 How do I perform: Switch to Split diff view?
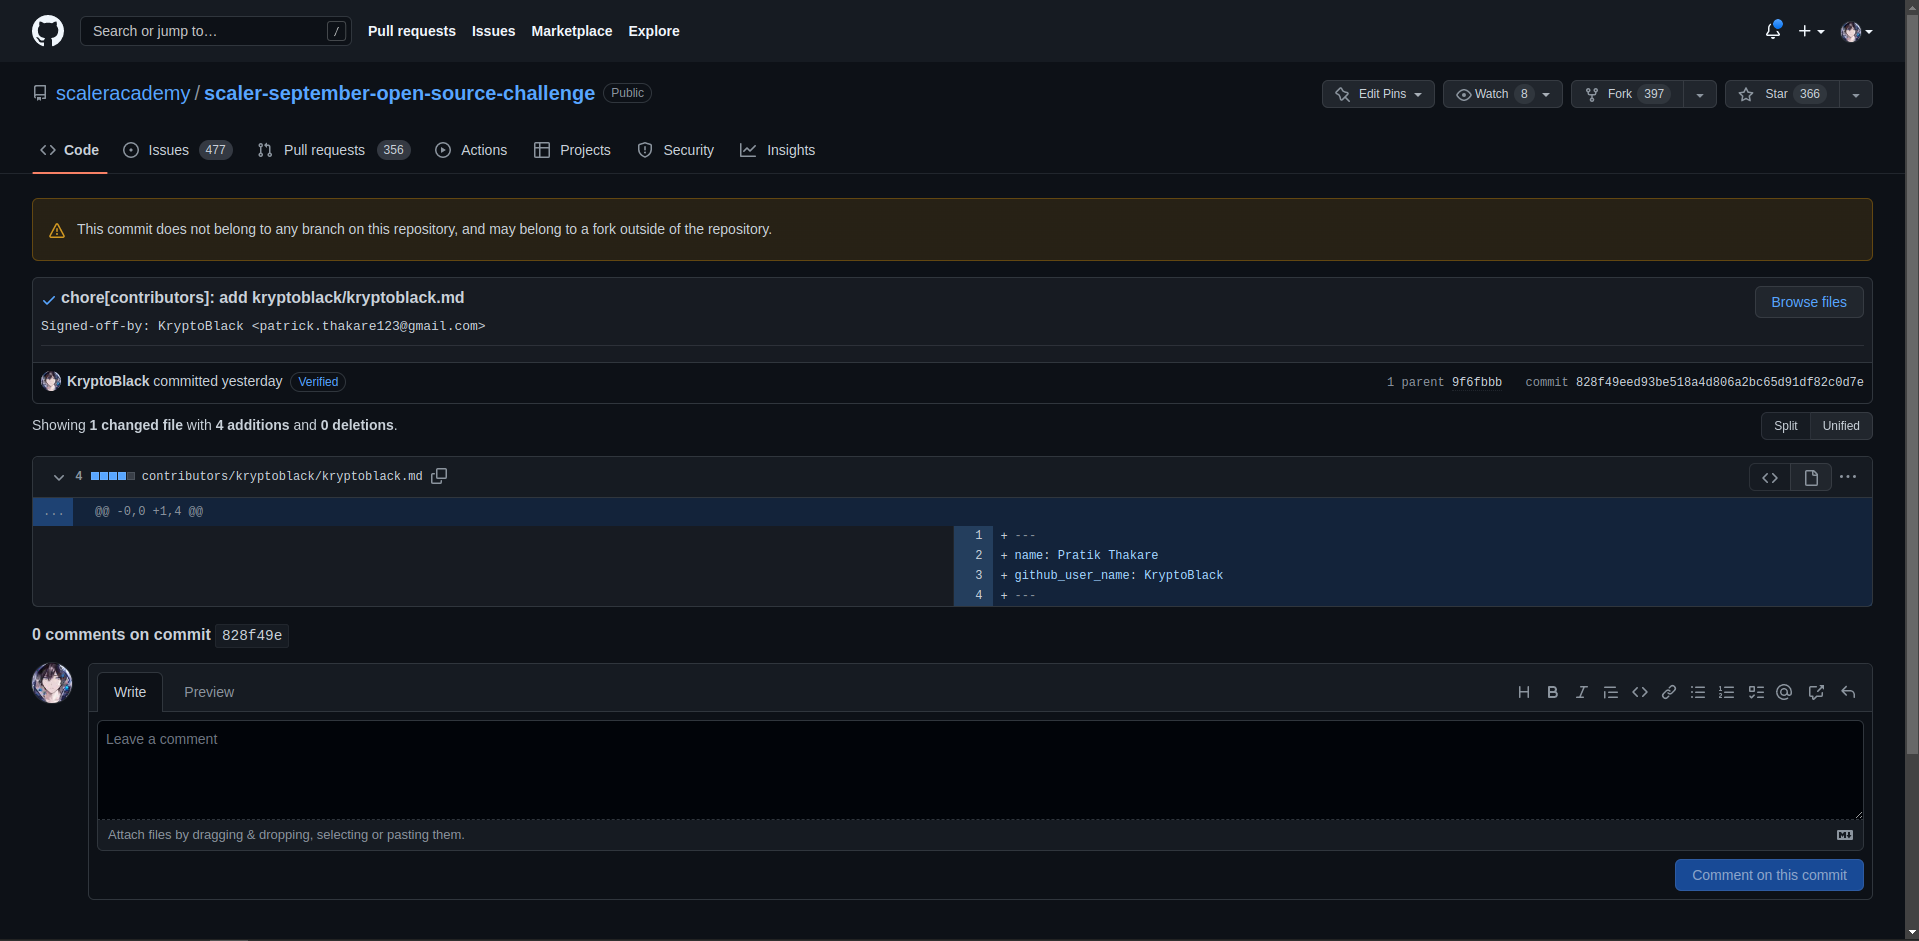(1785, 426)
